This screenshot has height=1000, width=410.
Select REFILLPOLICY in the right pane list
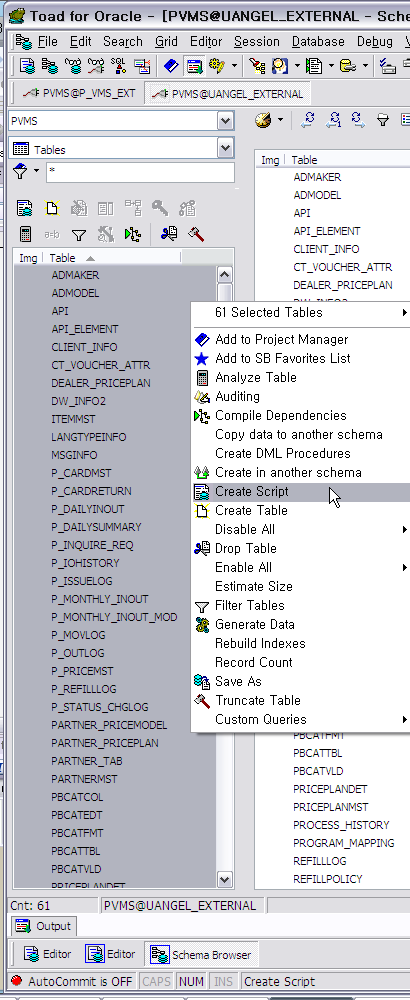click(x=328, y=879)
